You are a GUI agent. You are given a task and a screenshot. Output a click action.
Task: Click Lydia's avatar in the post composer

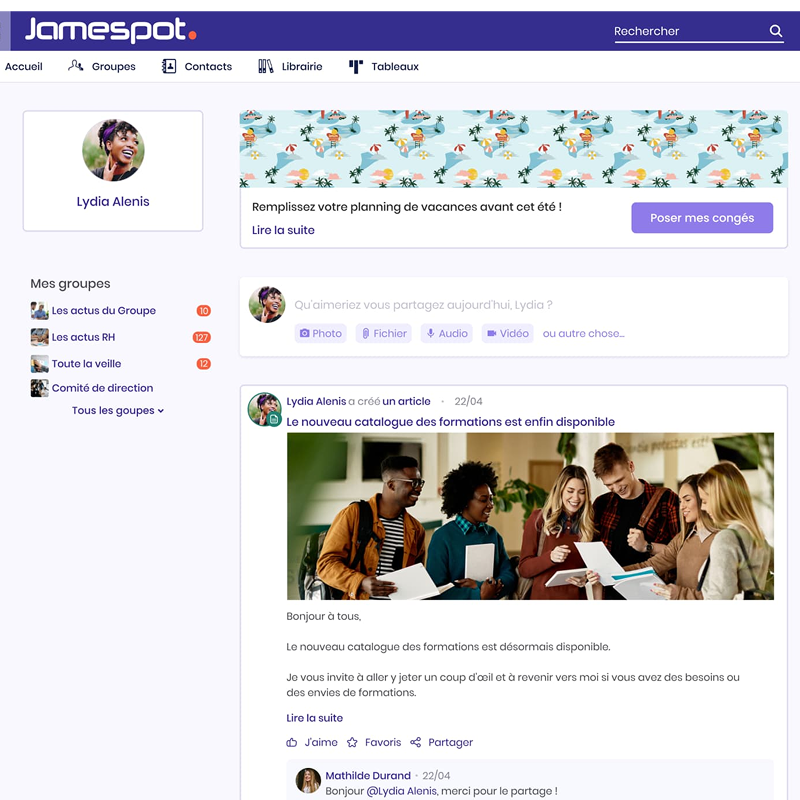[267, 305]
